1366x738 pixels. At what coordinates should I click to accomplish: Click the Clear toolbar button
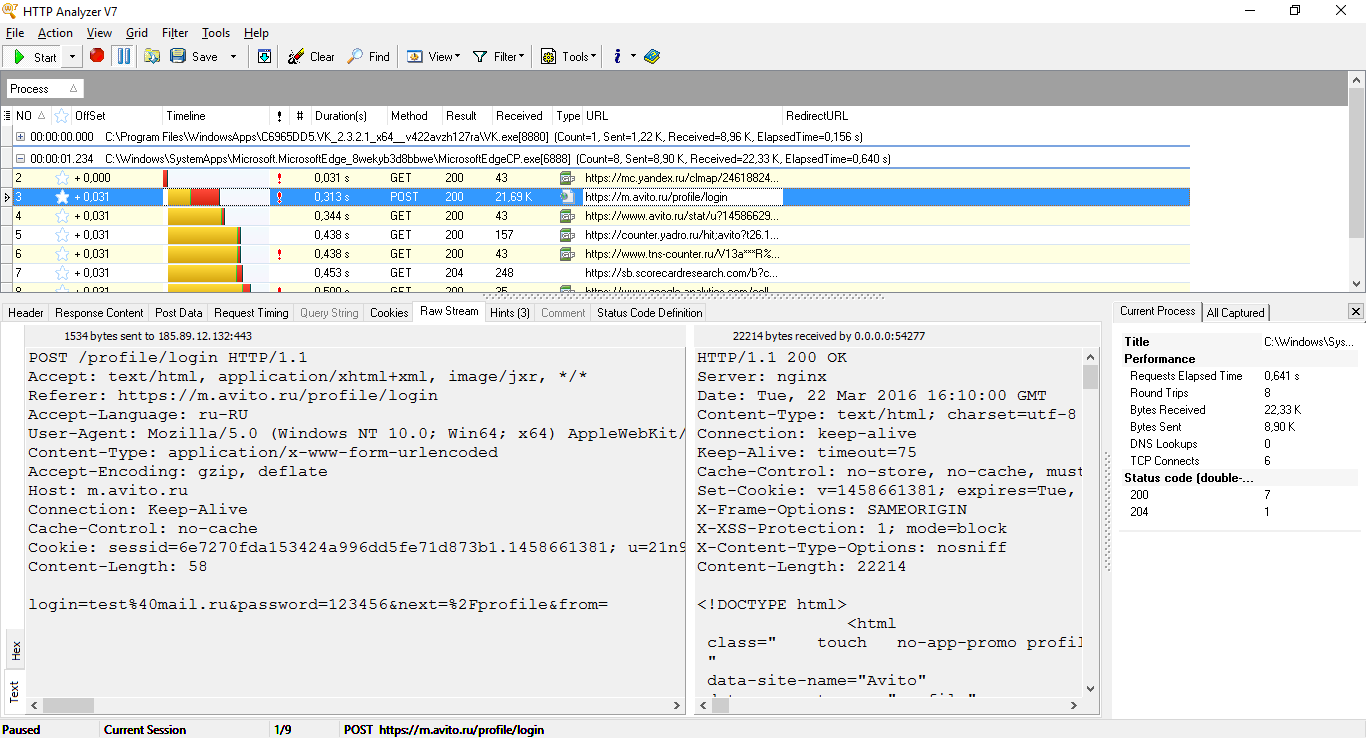pyautogui.click(x=311, y=57)
